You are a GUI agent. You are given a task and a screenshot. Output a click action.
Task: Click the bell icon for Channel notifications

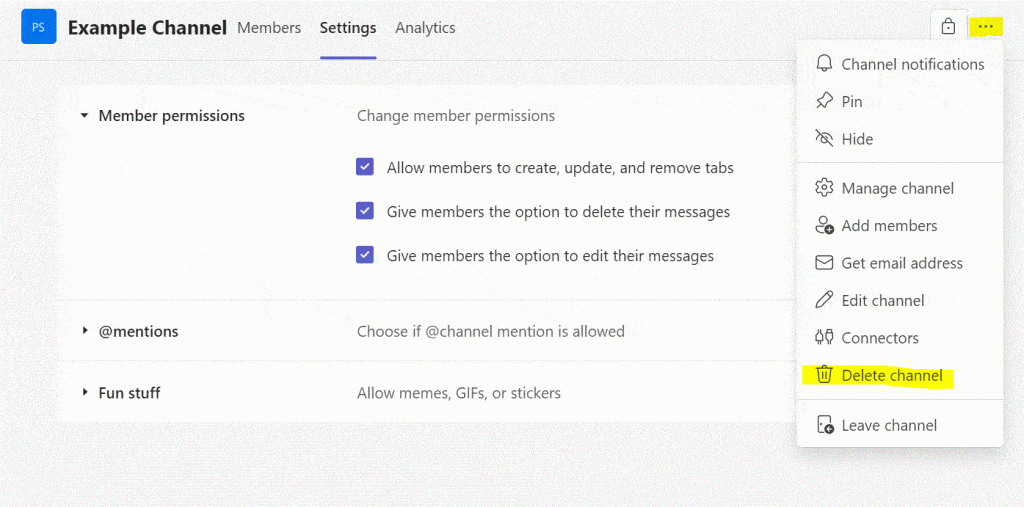coord(825,64)
